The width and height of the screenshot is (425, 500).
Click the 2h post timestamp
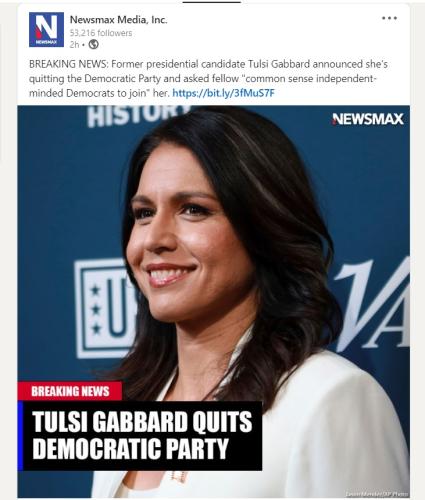(x=74, y=44)
